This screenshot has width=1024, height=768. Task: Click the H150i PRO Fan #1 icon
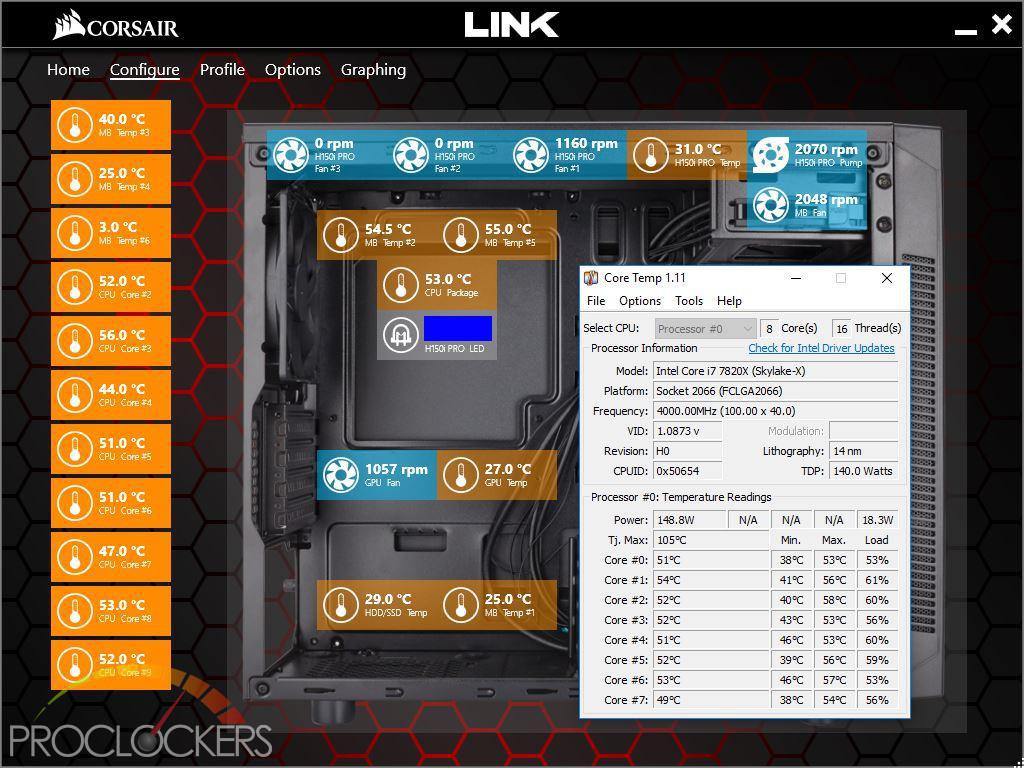tap(530, 155)
